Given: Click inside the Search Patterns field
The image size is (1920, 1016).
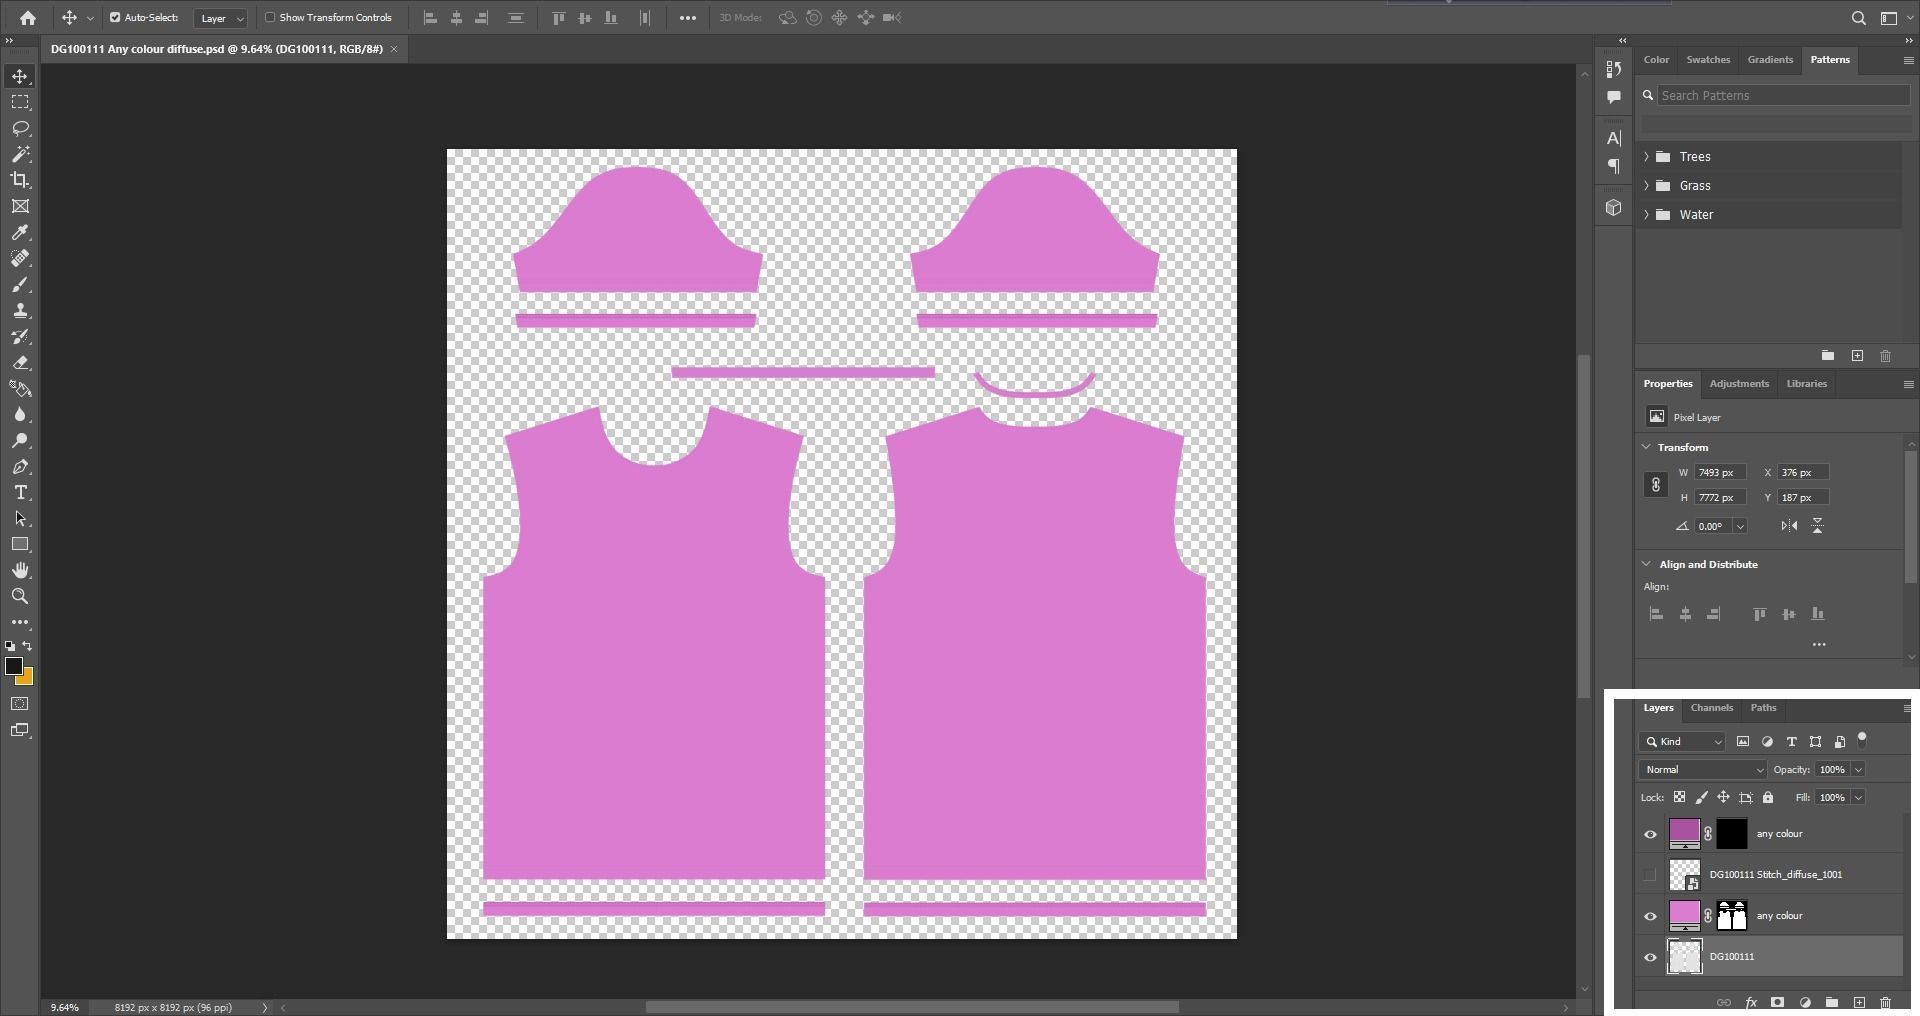Looking at the screenshot, I should pos(1783,96).
